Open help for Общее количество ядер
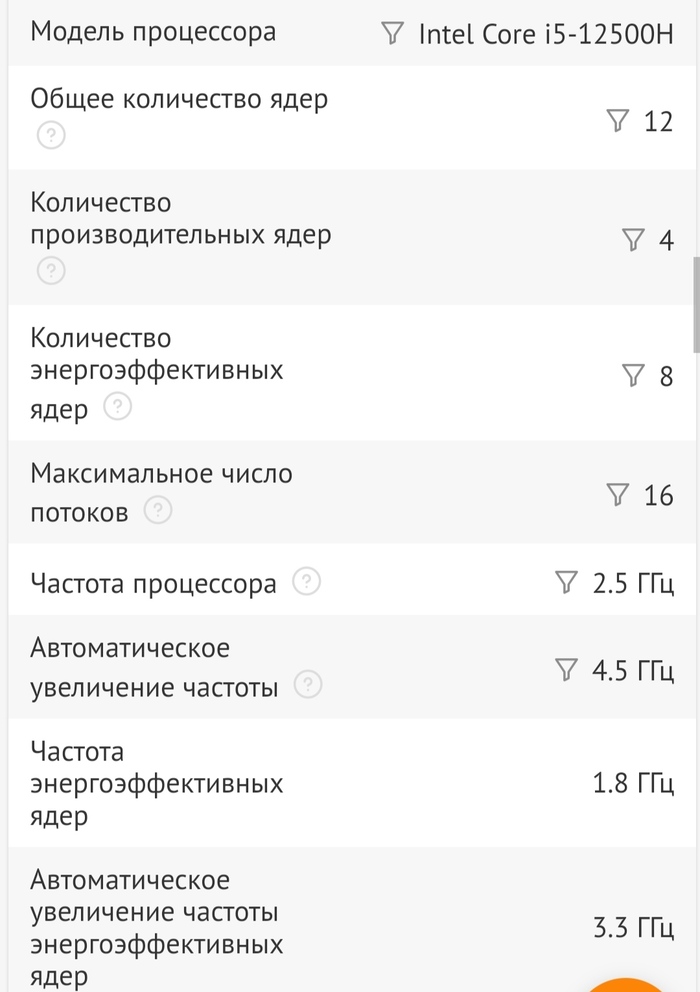 [50, 135]
